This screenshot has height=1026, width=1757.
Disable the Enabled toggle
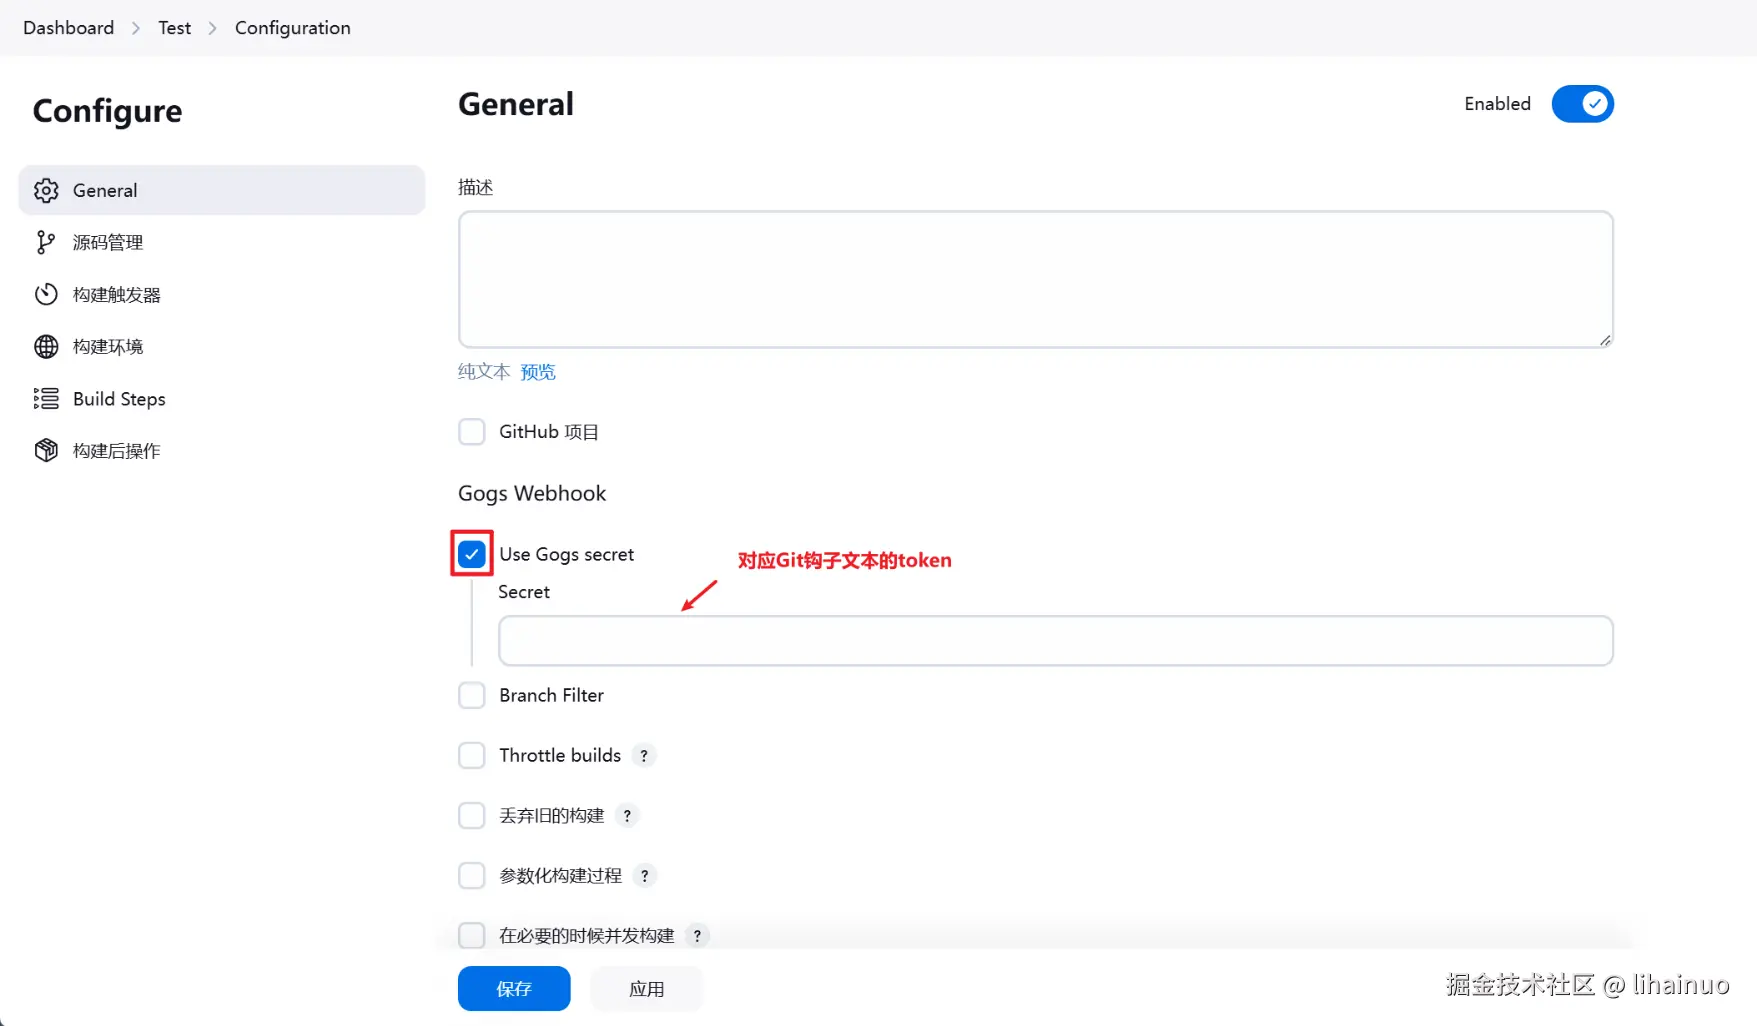(x=1582, y=104)
